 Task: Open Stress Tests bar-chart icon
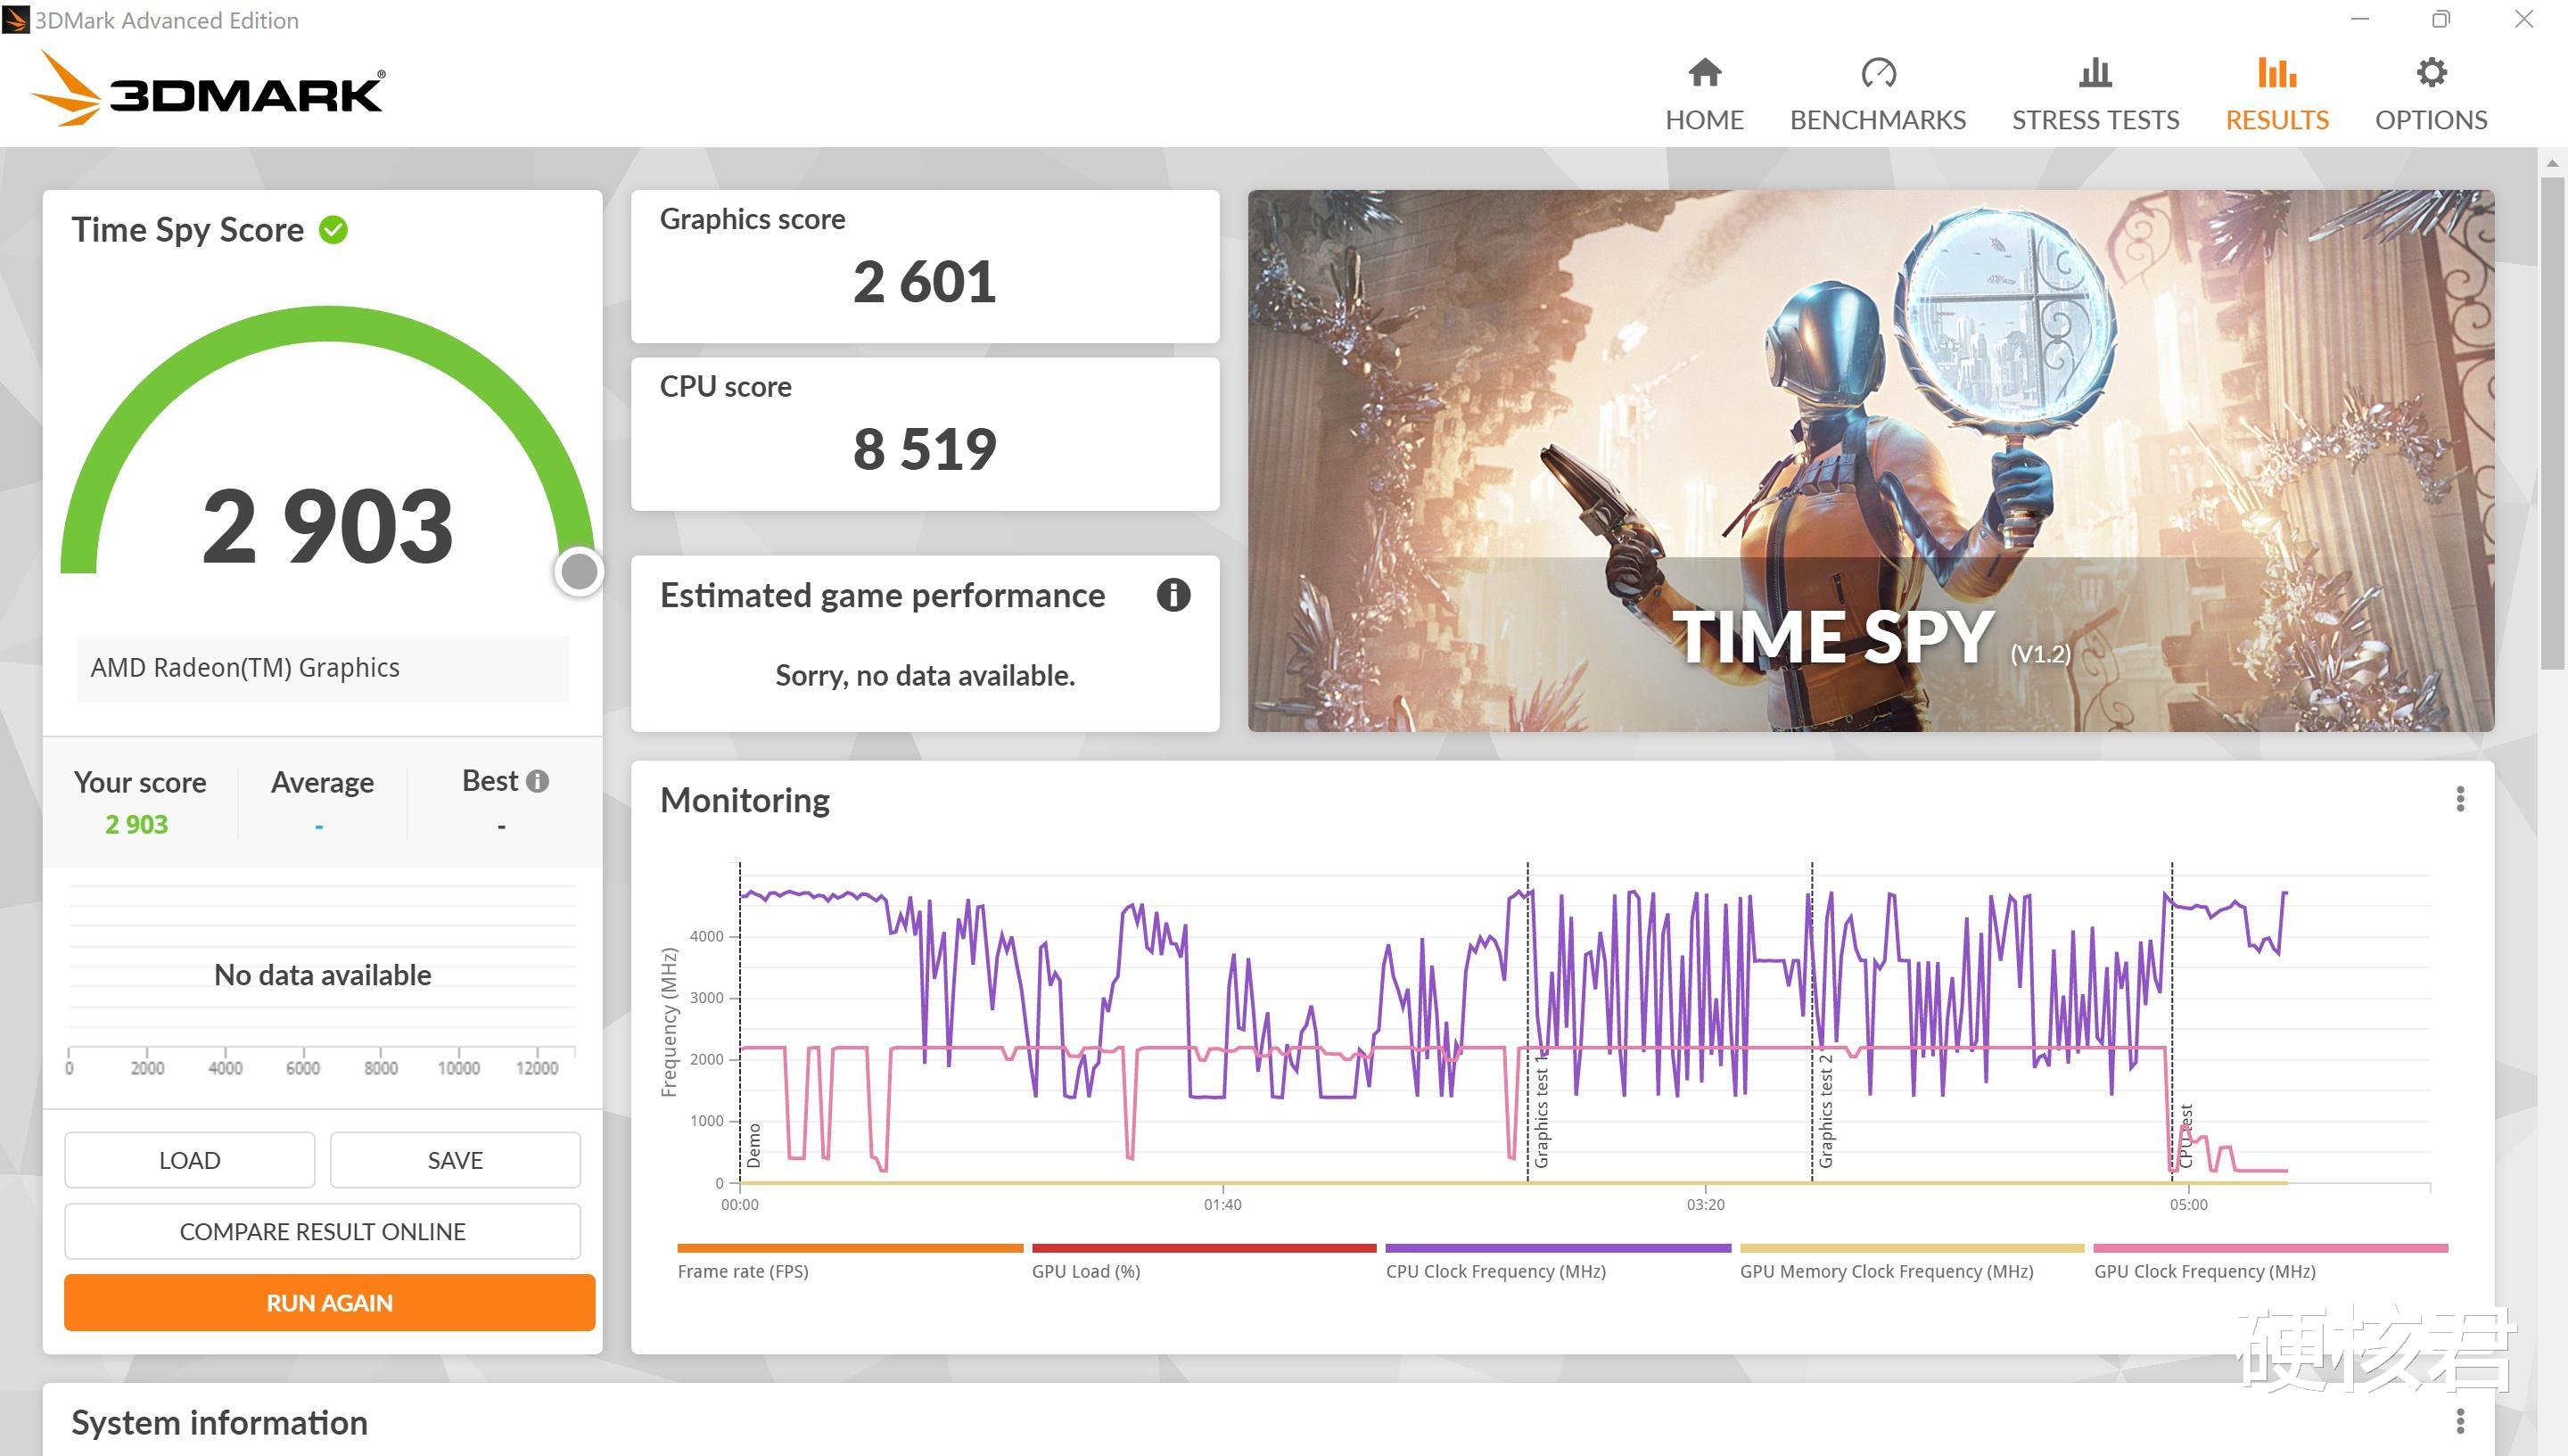(2095, 73)
